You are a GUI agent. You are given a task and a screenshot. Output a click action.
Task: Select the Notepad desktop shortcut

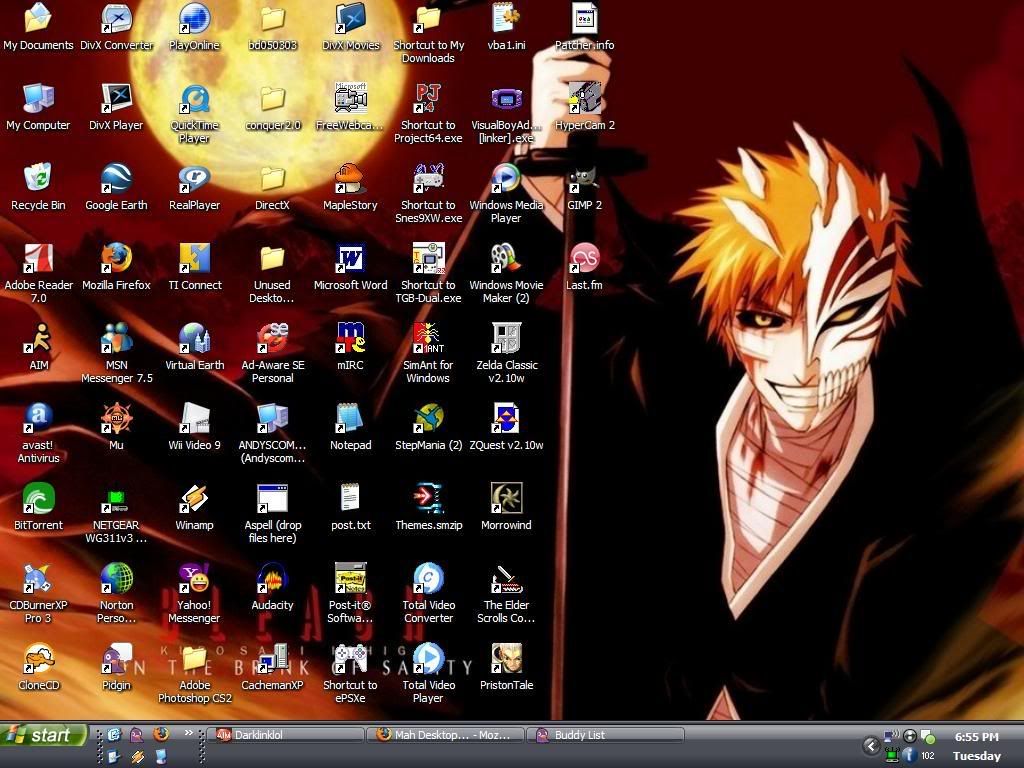350,428
